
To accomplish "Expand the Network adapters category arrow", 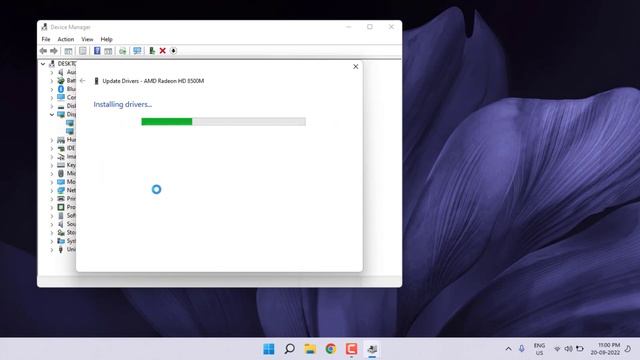I will 52,191.
